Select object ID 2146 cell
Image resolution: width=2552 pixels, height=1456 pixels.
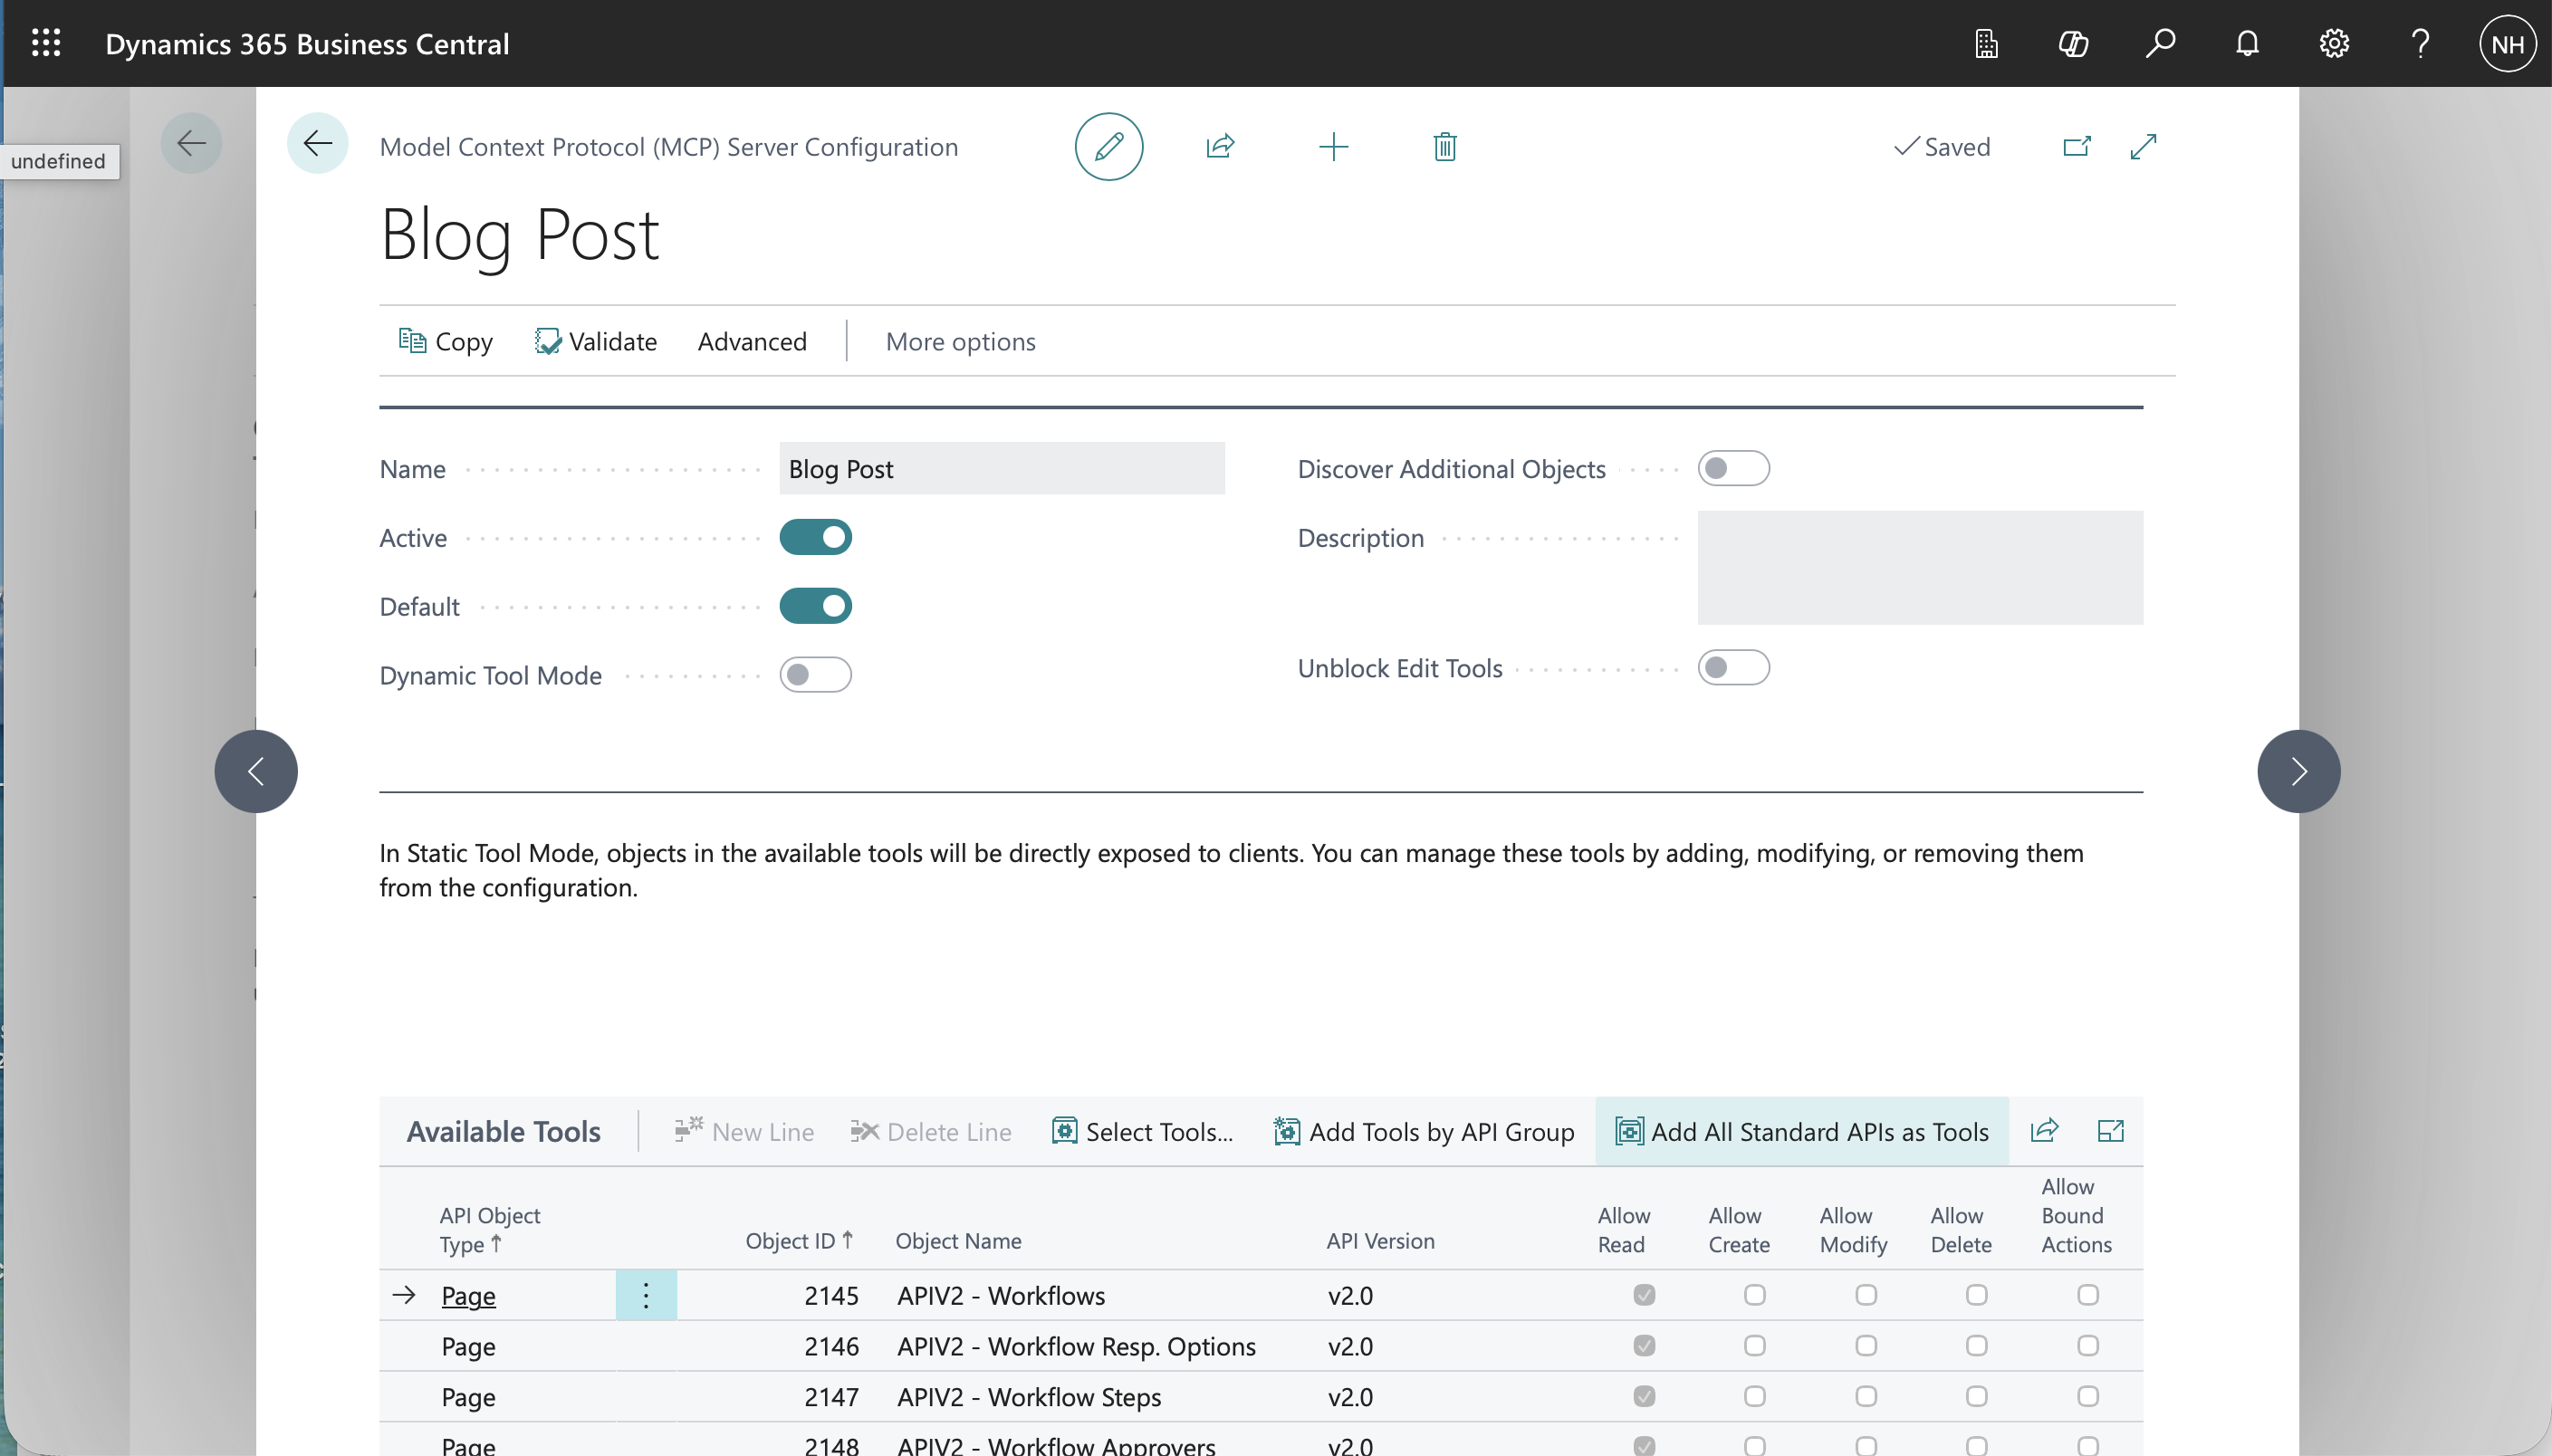coord(831,1346)
